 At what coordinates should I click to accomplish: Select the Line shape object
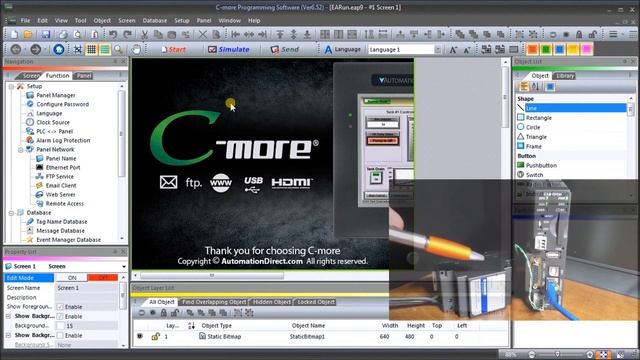(x=571, y=108)
